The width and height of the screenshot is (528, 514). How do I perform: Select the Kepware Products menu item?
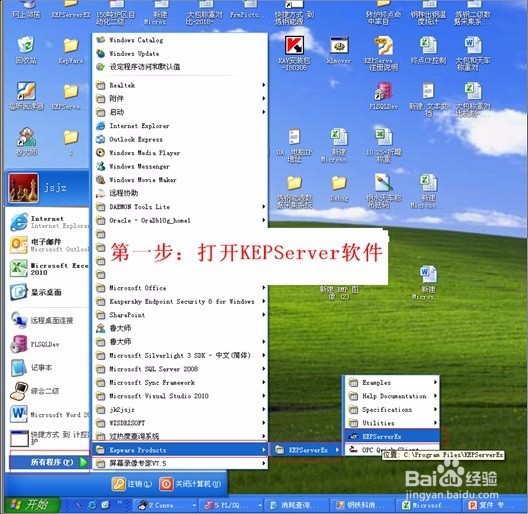pyautogui.click(x=179, y=450)
